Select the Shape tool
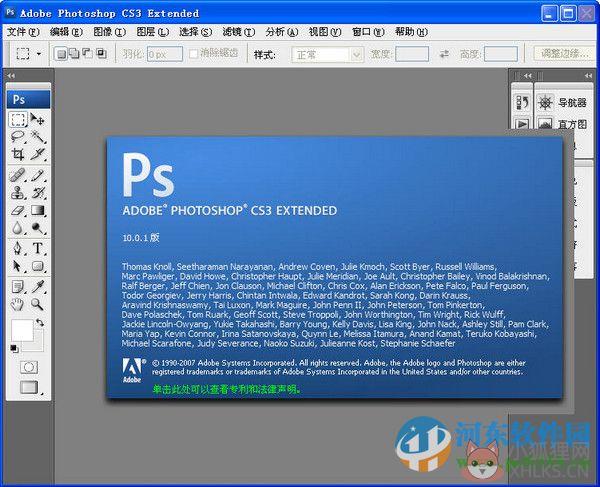Viewport: 600px width, 487px height. click(38, 265)
